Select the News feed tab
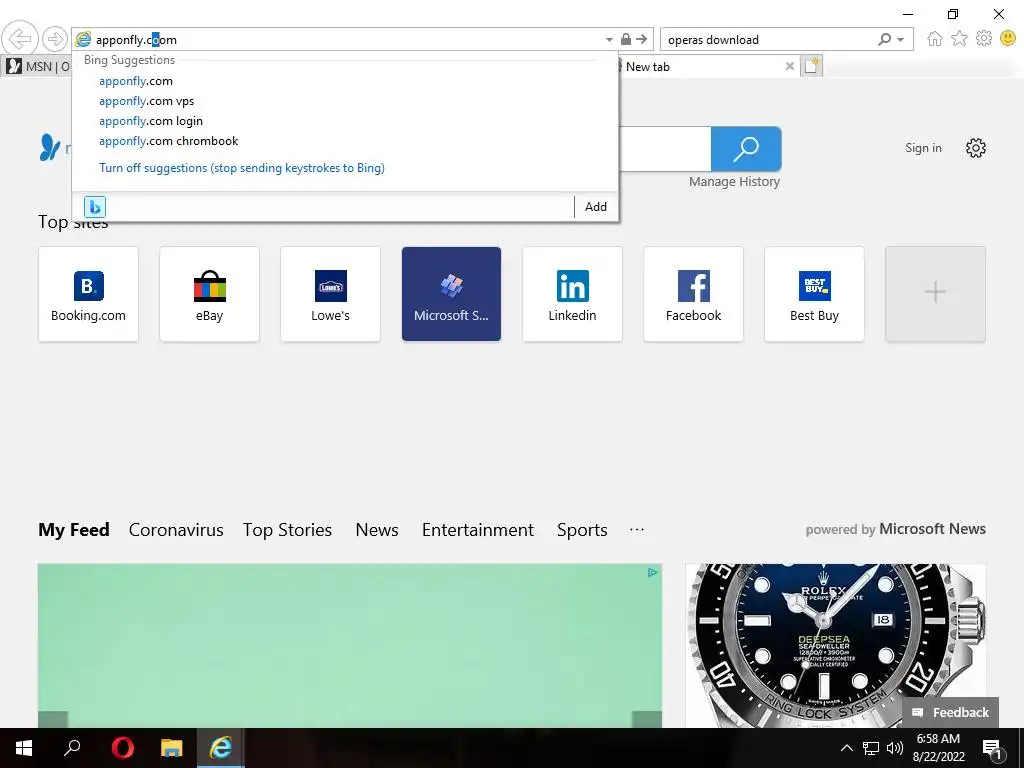The height and width of the screenshot is (768, 1024). [x=377, y=530]
